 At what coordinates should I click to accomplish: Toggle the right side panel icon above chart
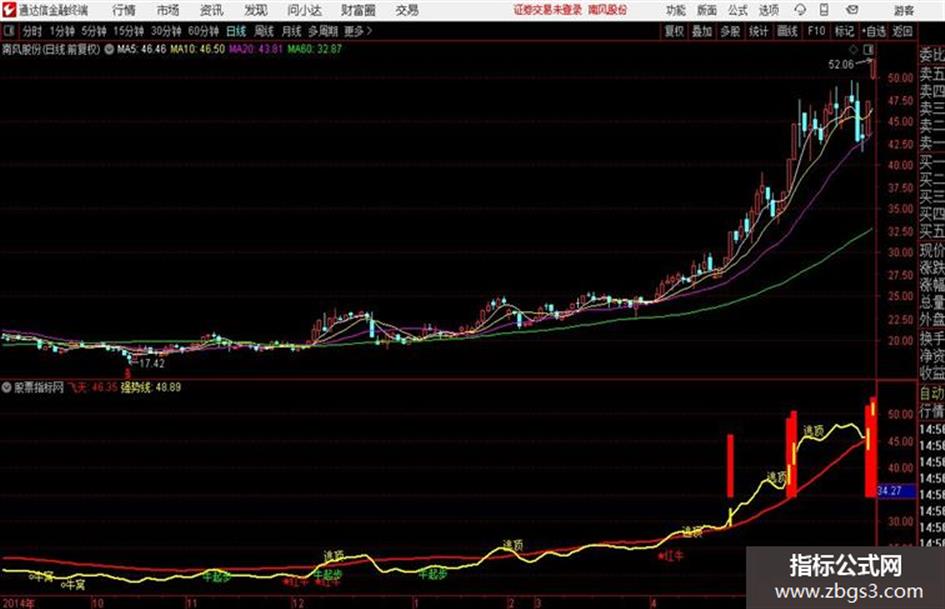click(868, 49)
